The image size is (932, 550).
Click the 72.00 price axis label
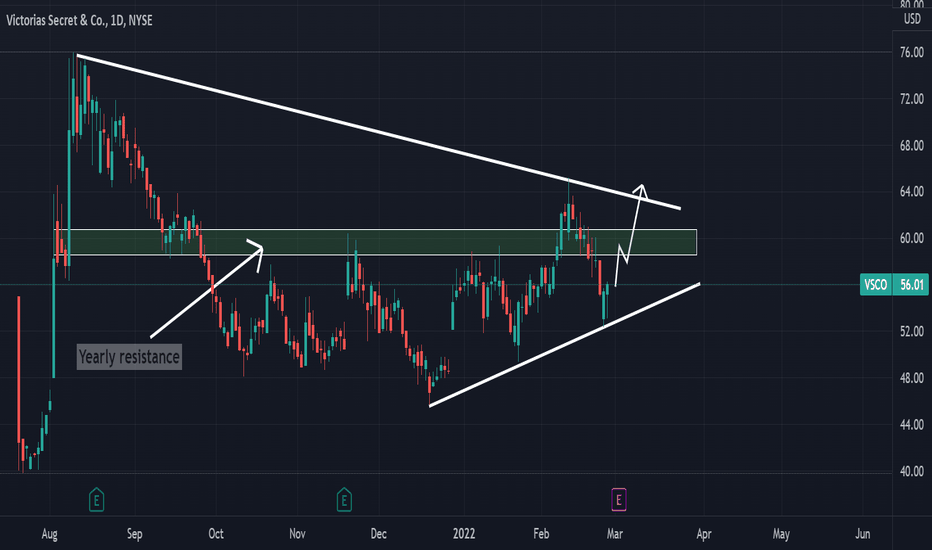(x=912, y=99)
